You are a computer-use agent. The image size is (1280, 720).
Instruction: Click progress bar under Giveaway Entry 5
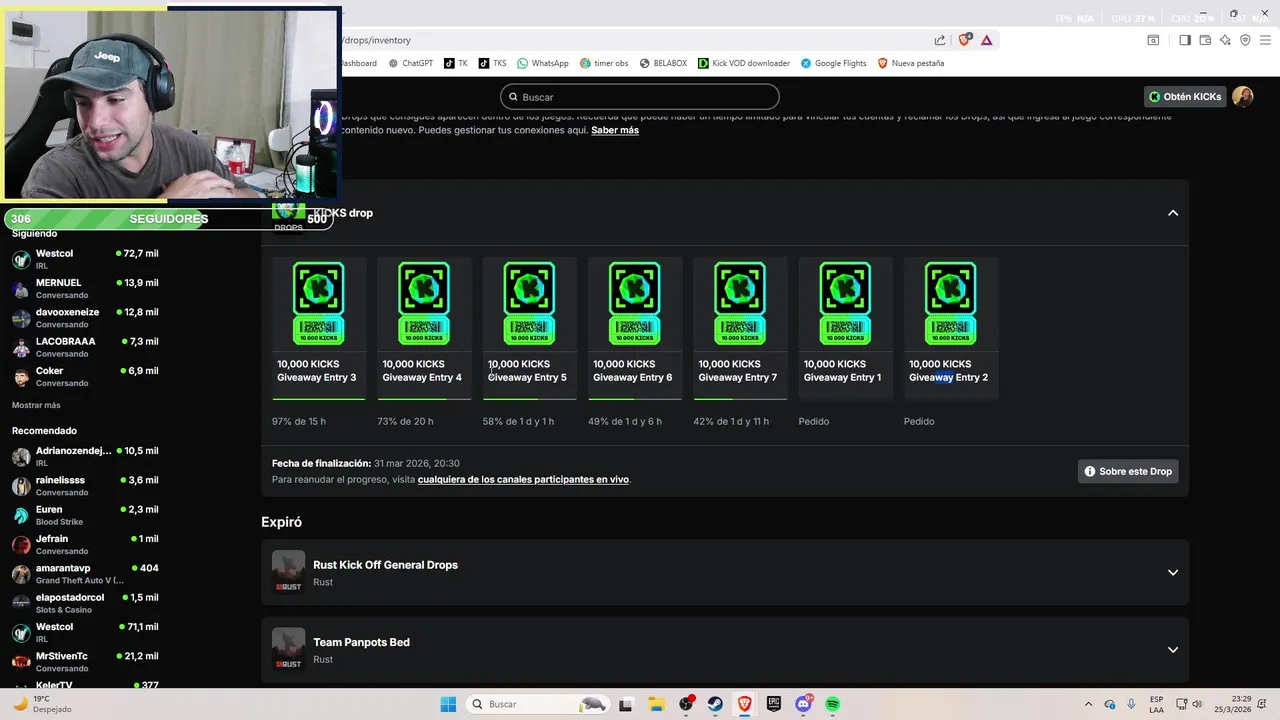[530, 399]
